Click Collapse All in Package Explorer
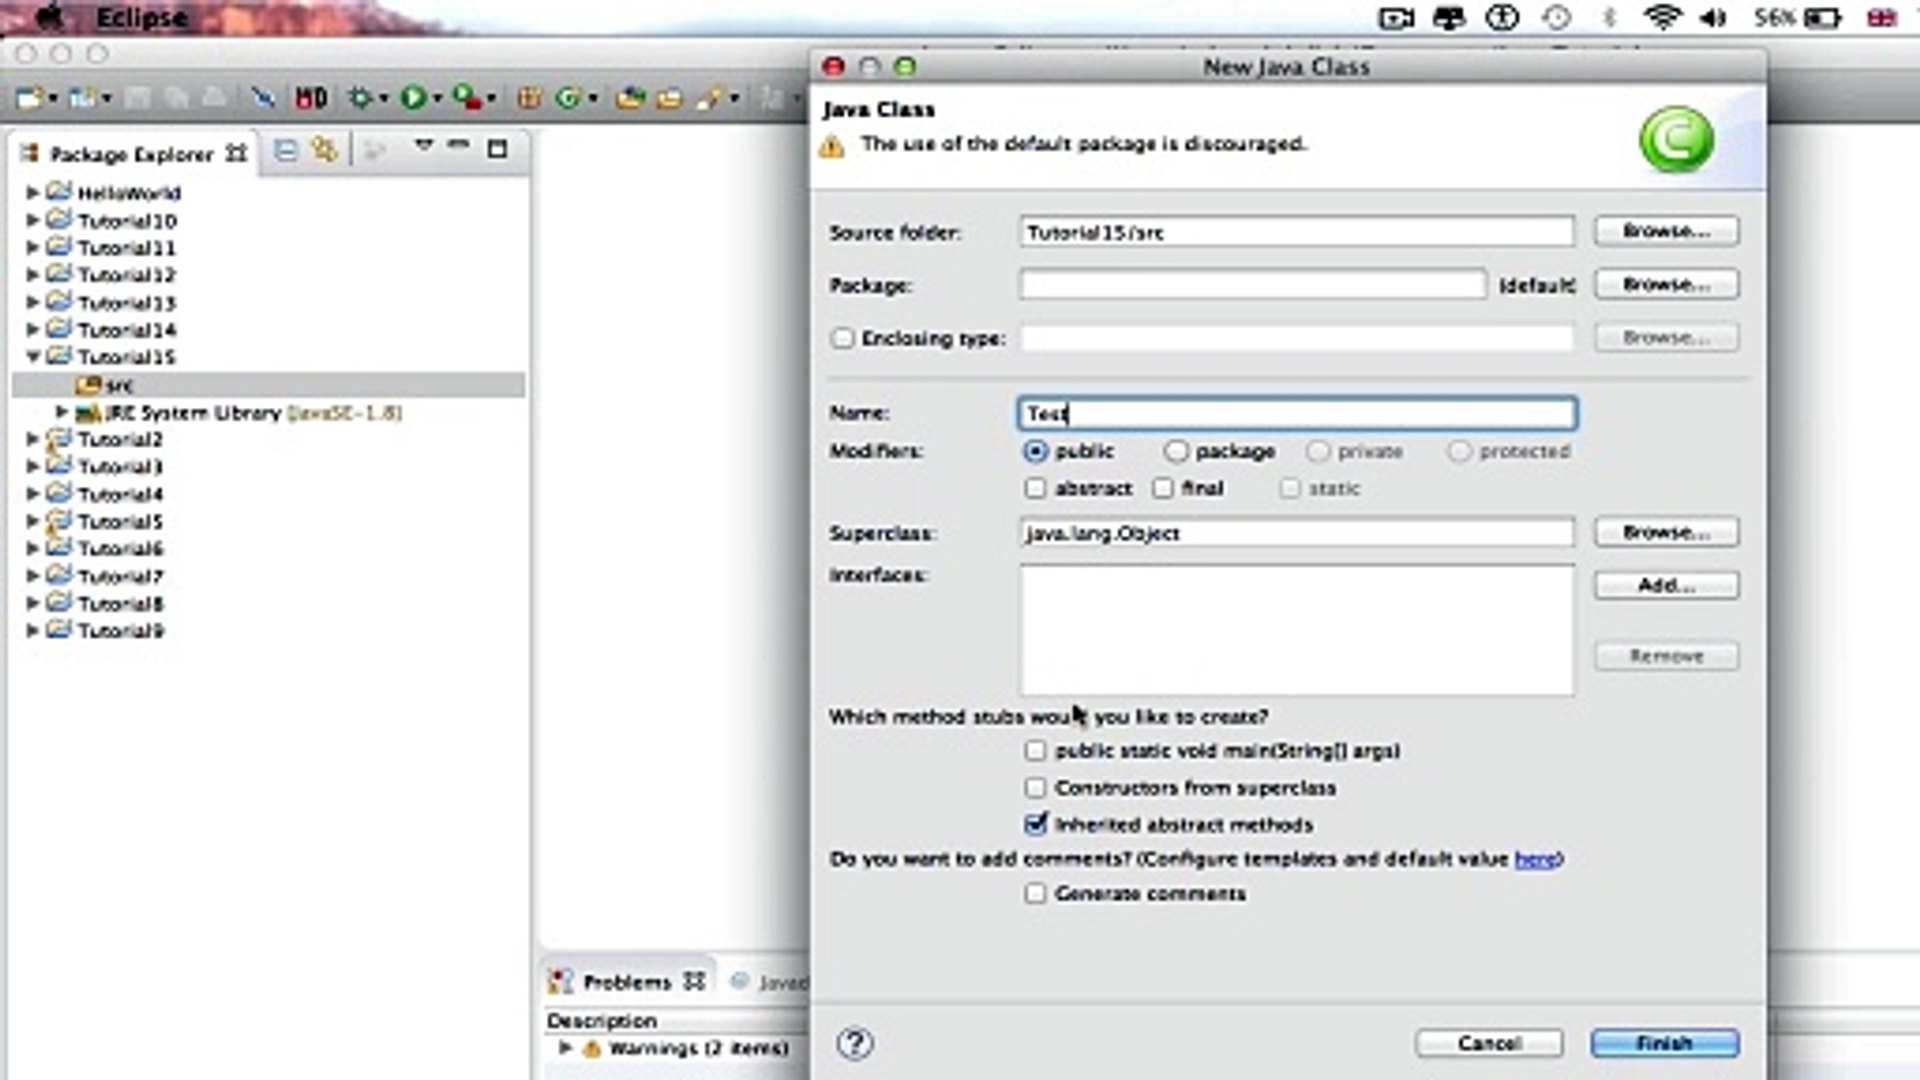 286,151
